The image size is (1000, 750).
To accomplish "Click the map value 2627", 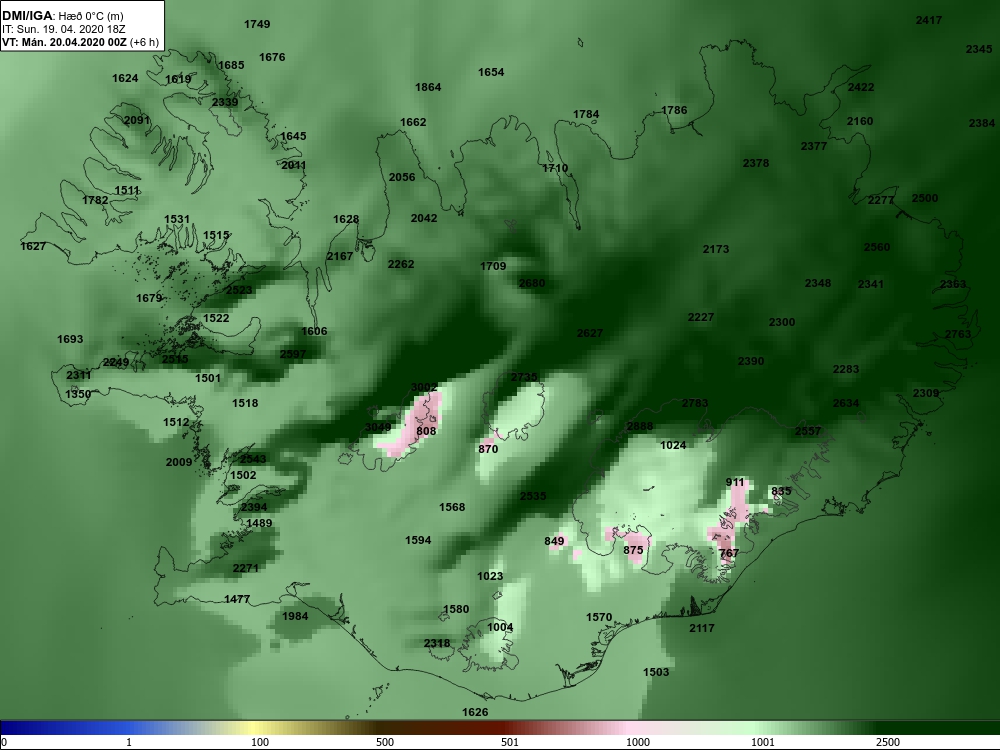I will tap(589, 333).
